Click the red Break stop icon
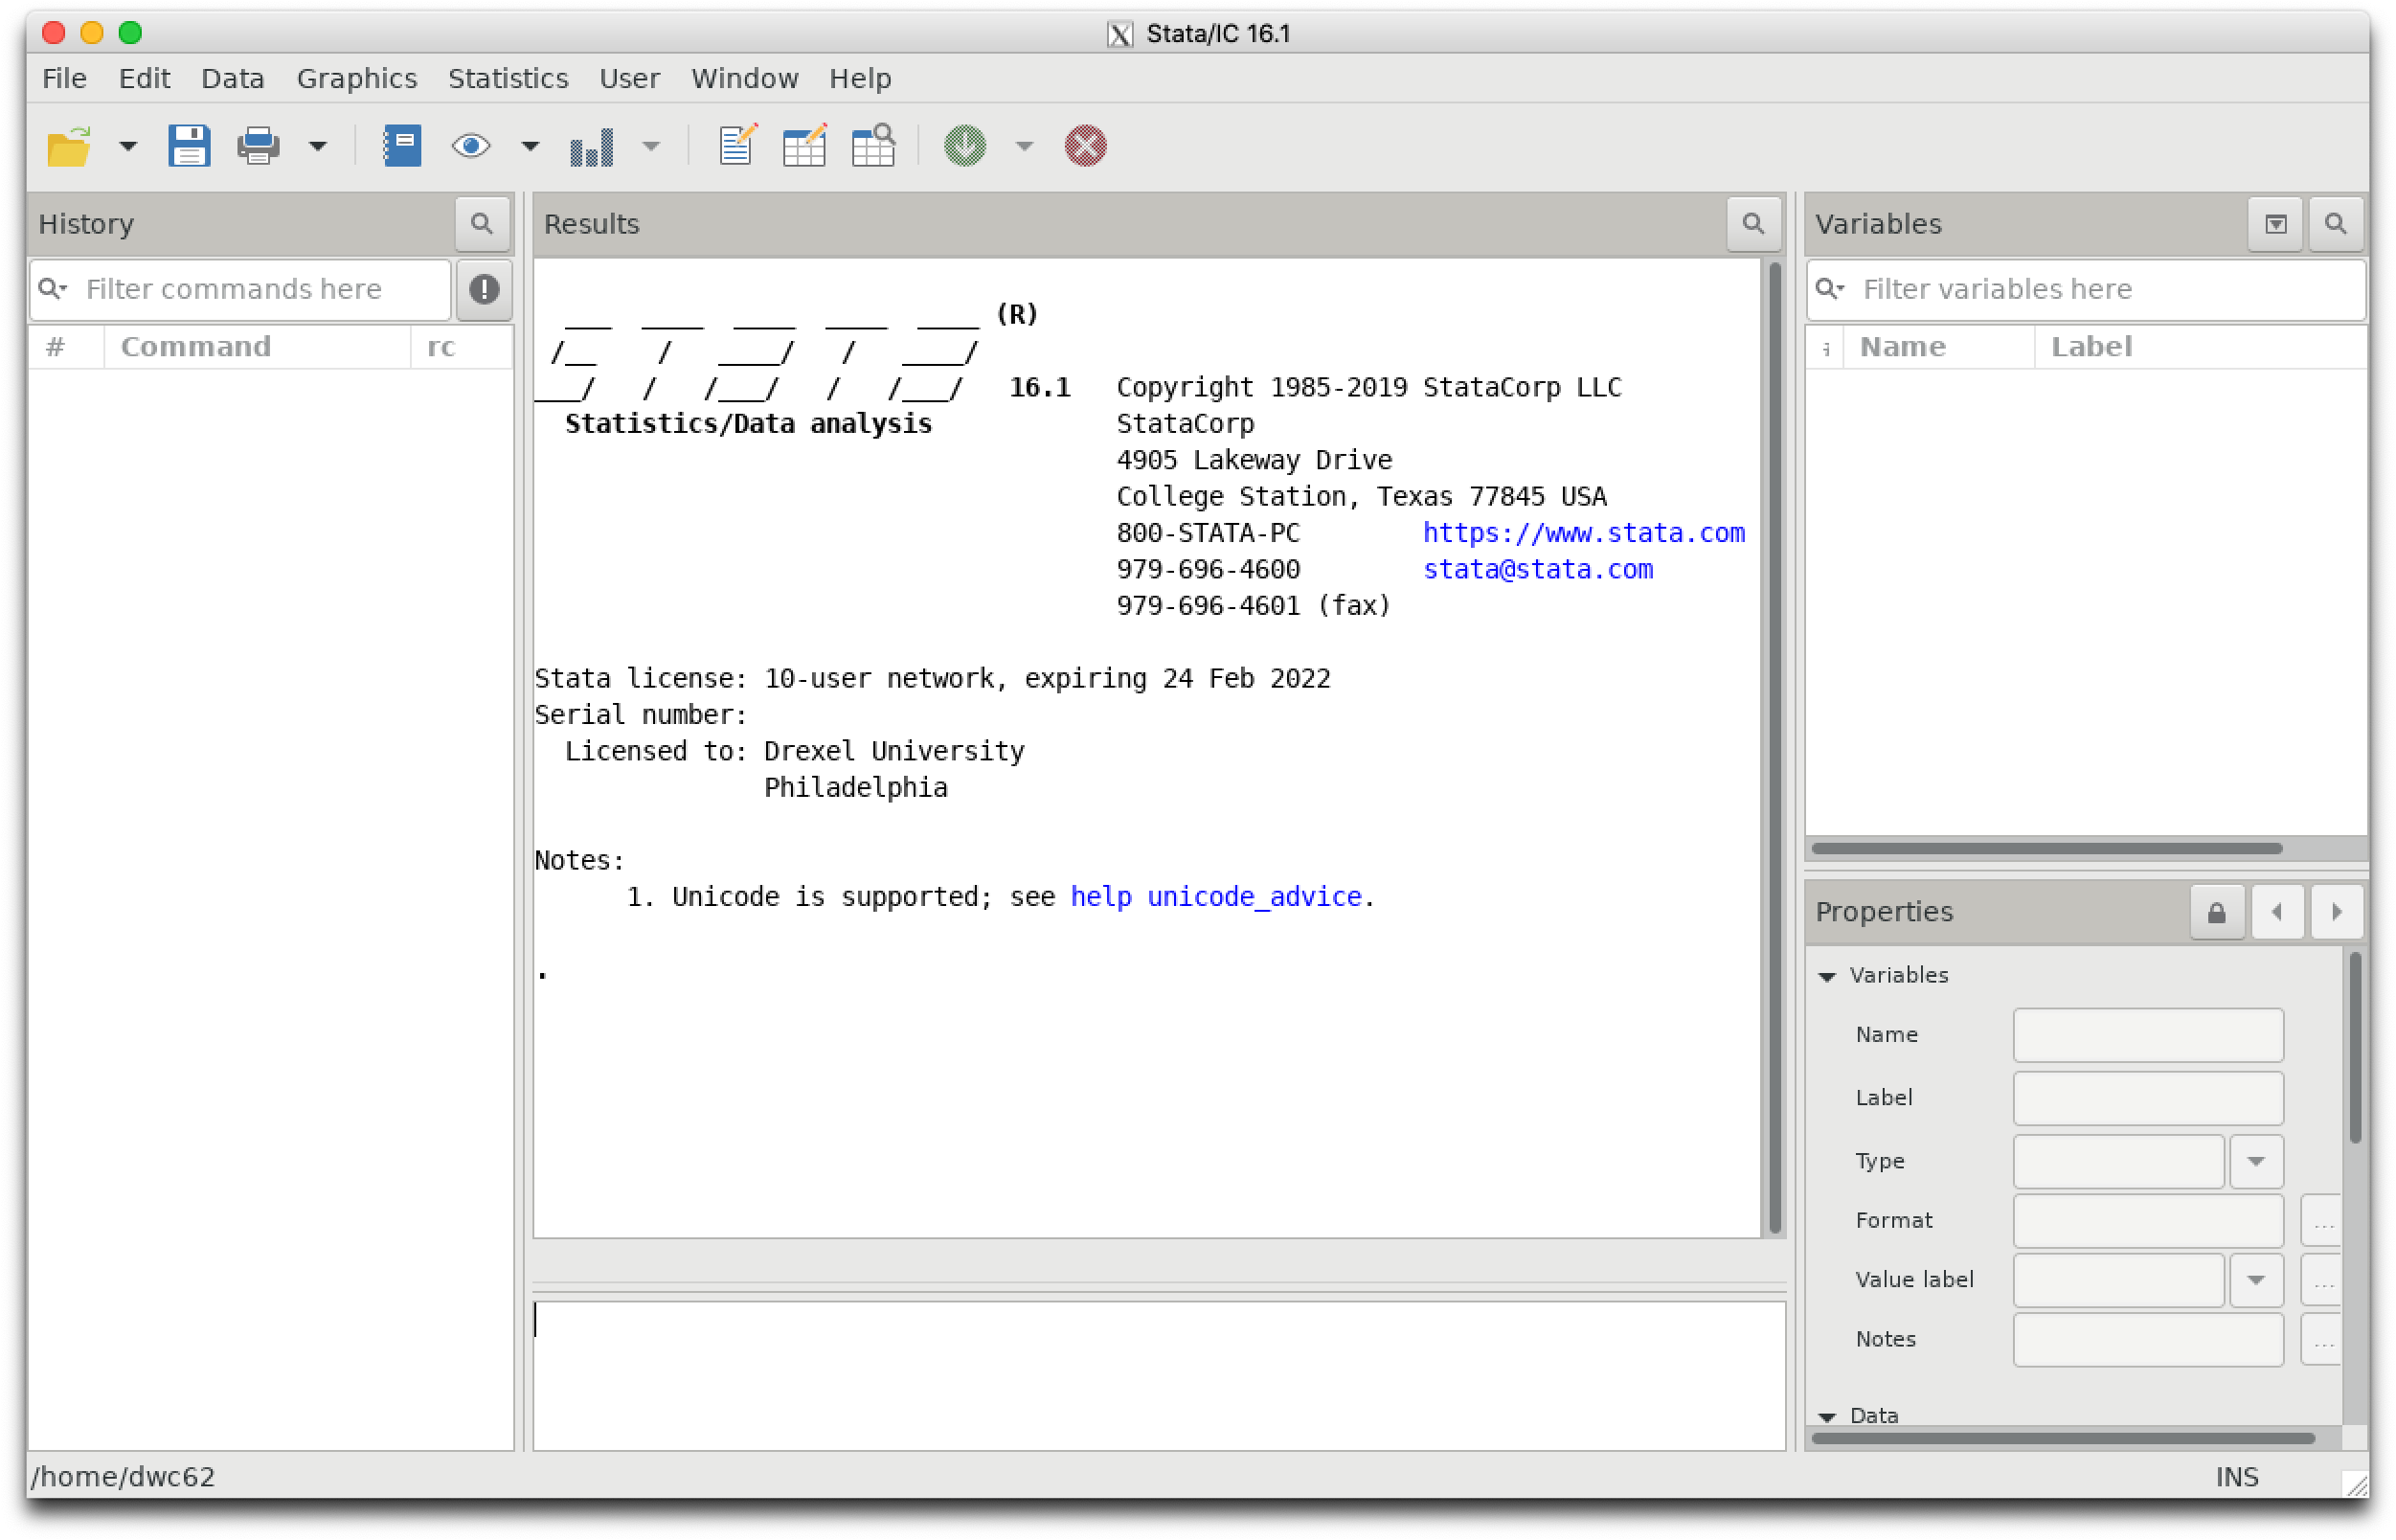Viewport: 2396px width, 1540px height. coord(1085,146)
